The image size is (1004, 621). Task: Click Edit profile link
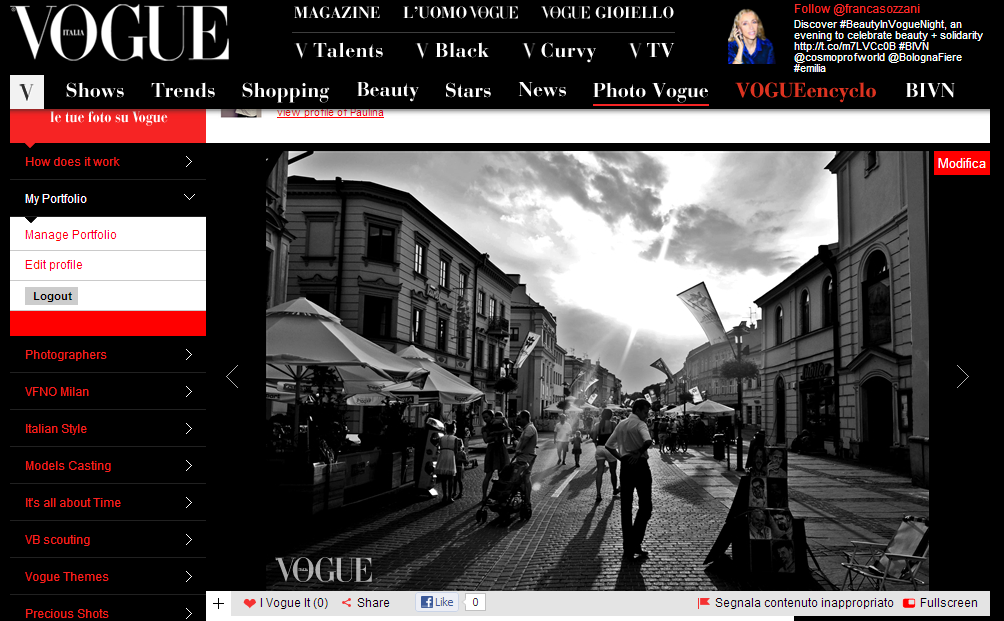[x=53, y=265]
